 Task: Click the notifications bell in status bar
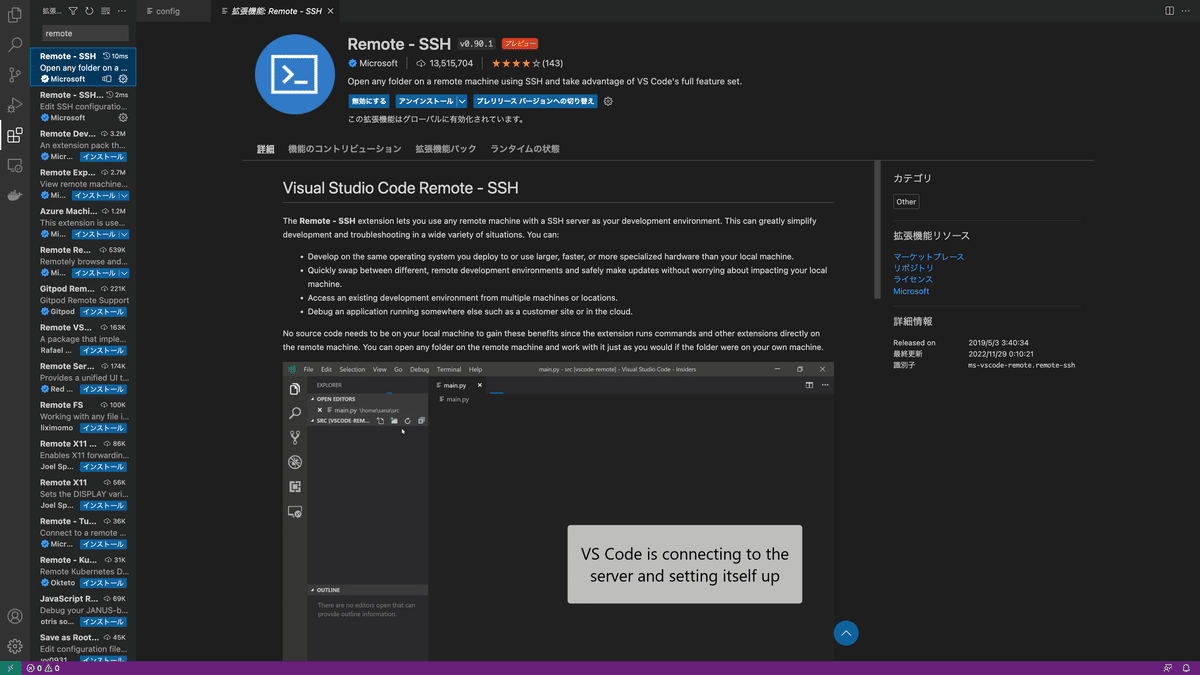pos(1188,668)
